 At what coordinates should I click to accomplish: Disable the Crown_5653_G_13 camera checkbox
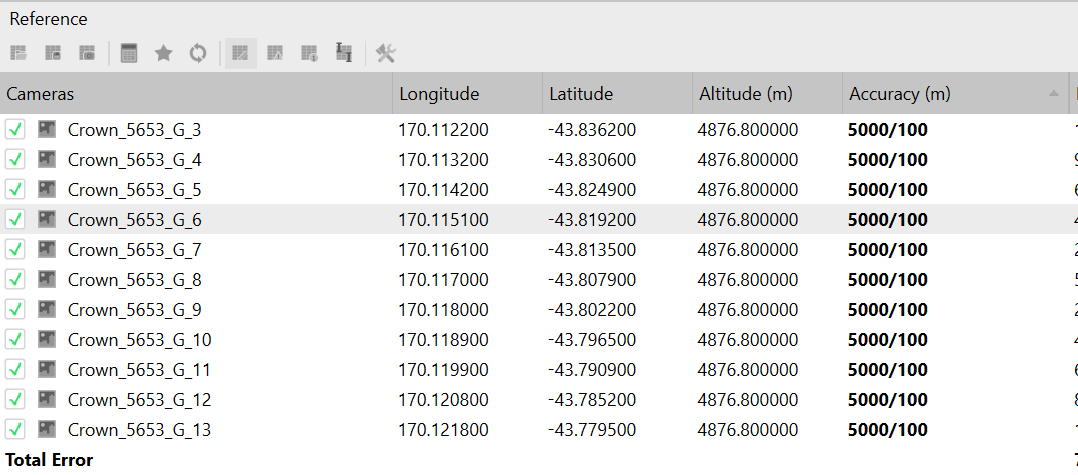click(x=15, y=429)
